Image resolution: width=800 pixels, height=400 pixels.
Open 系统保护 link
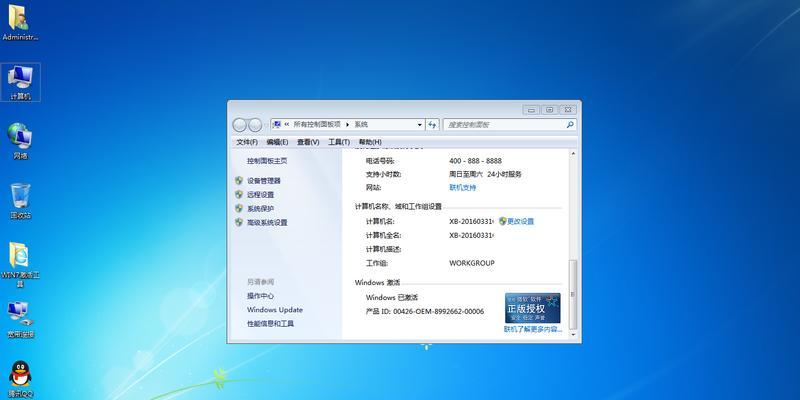click(260, 209)
